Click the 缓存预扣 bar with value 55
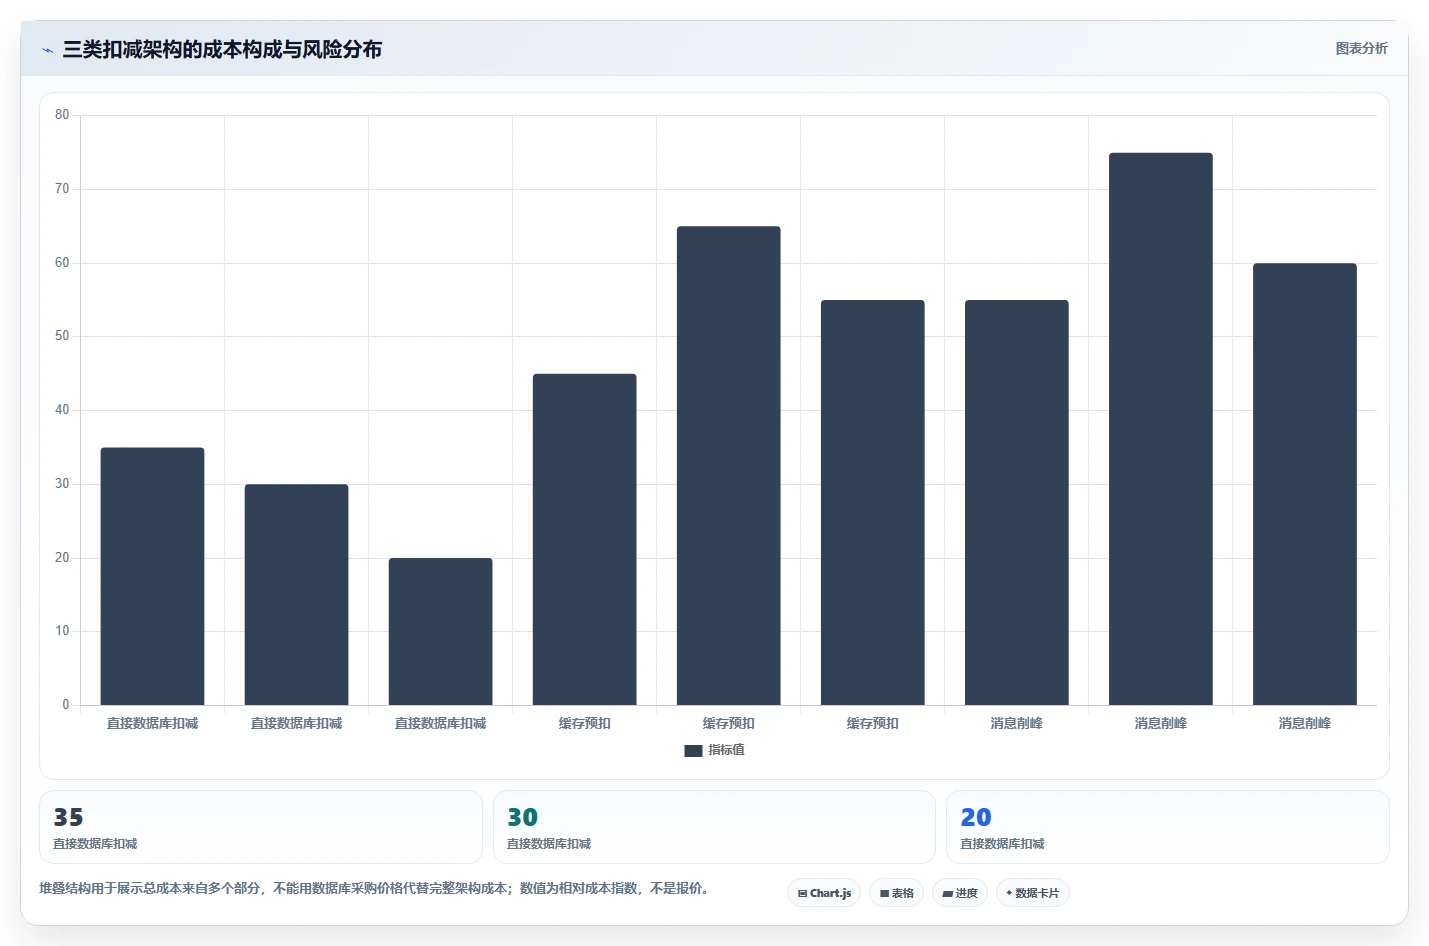1429x946 pixels. (872, 503)
